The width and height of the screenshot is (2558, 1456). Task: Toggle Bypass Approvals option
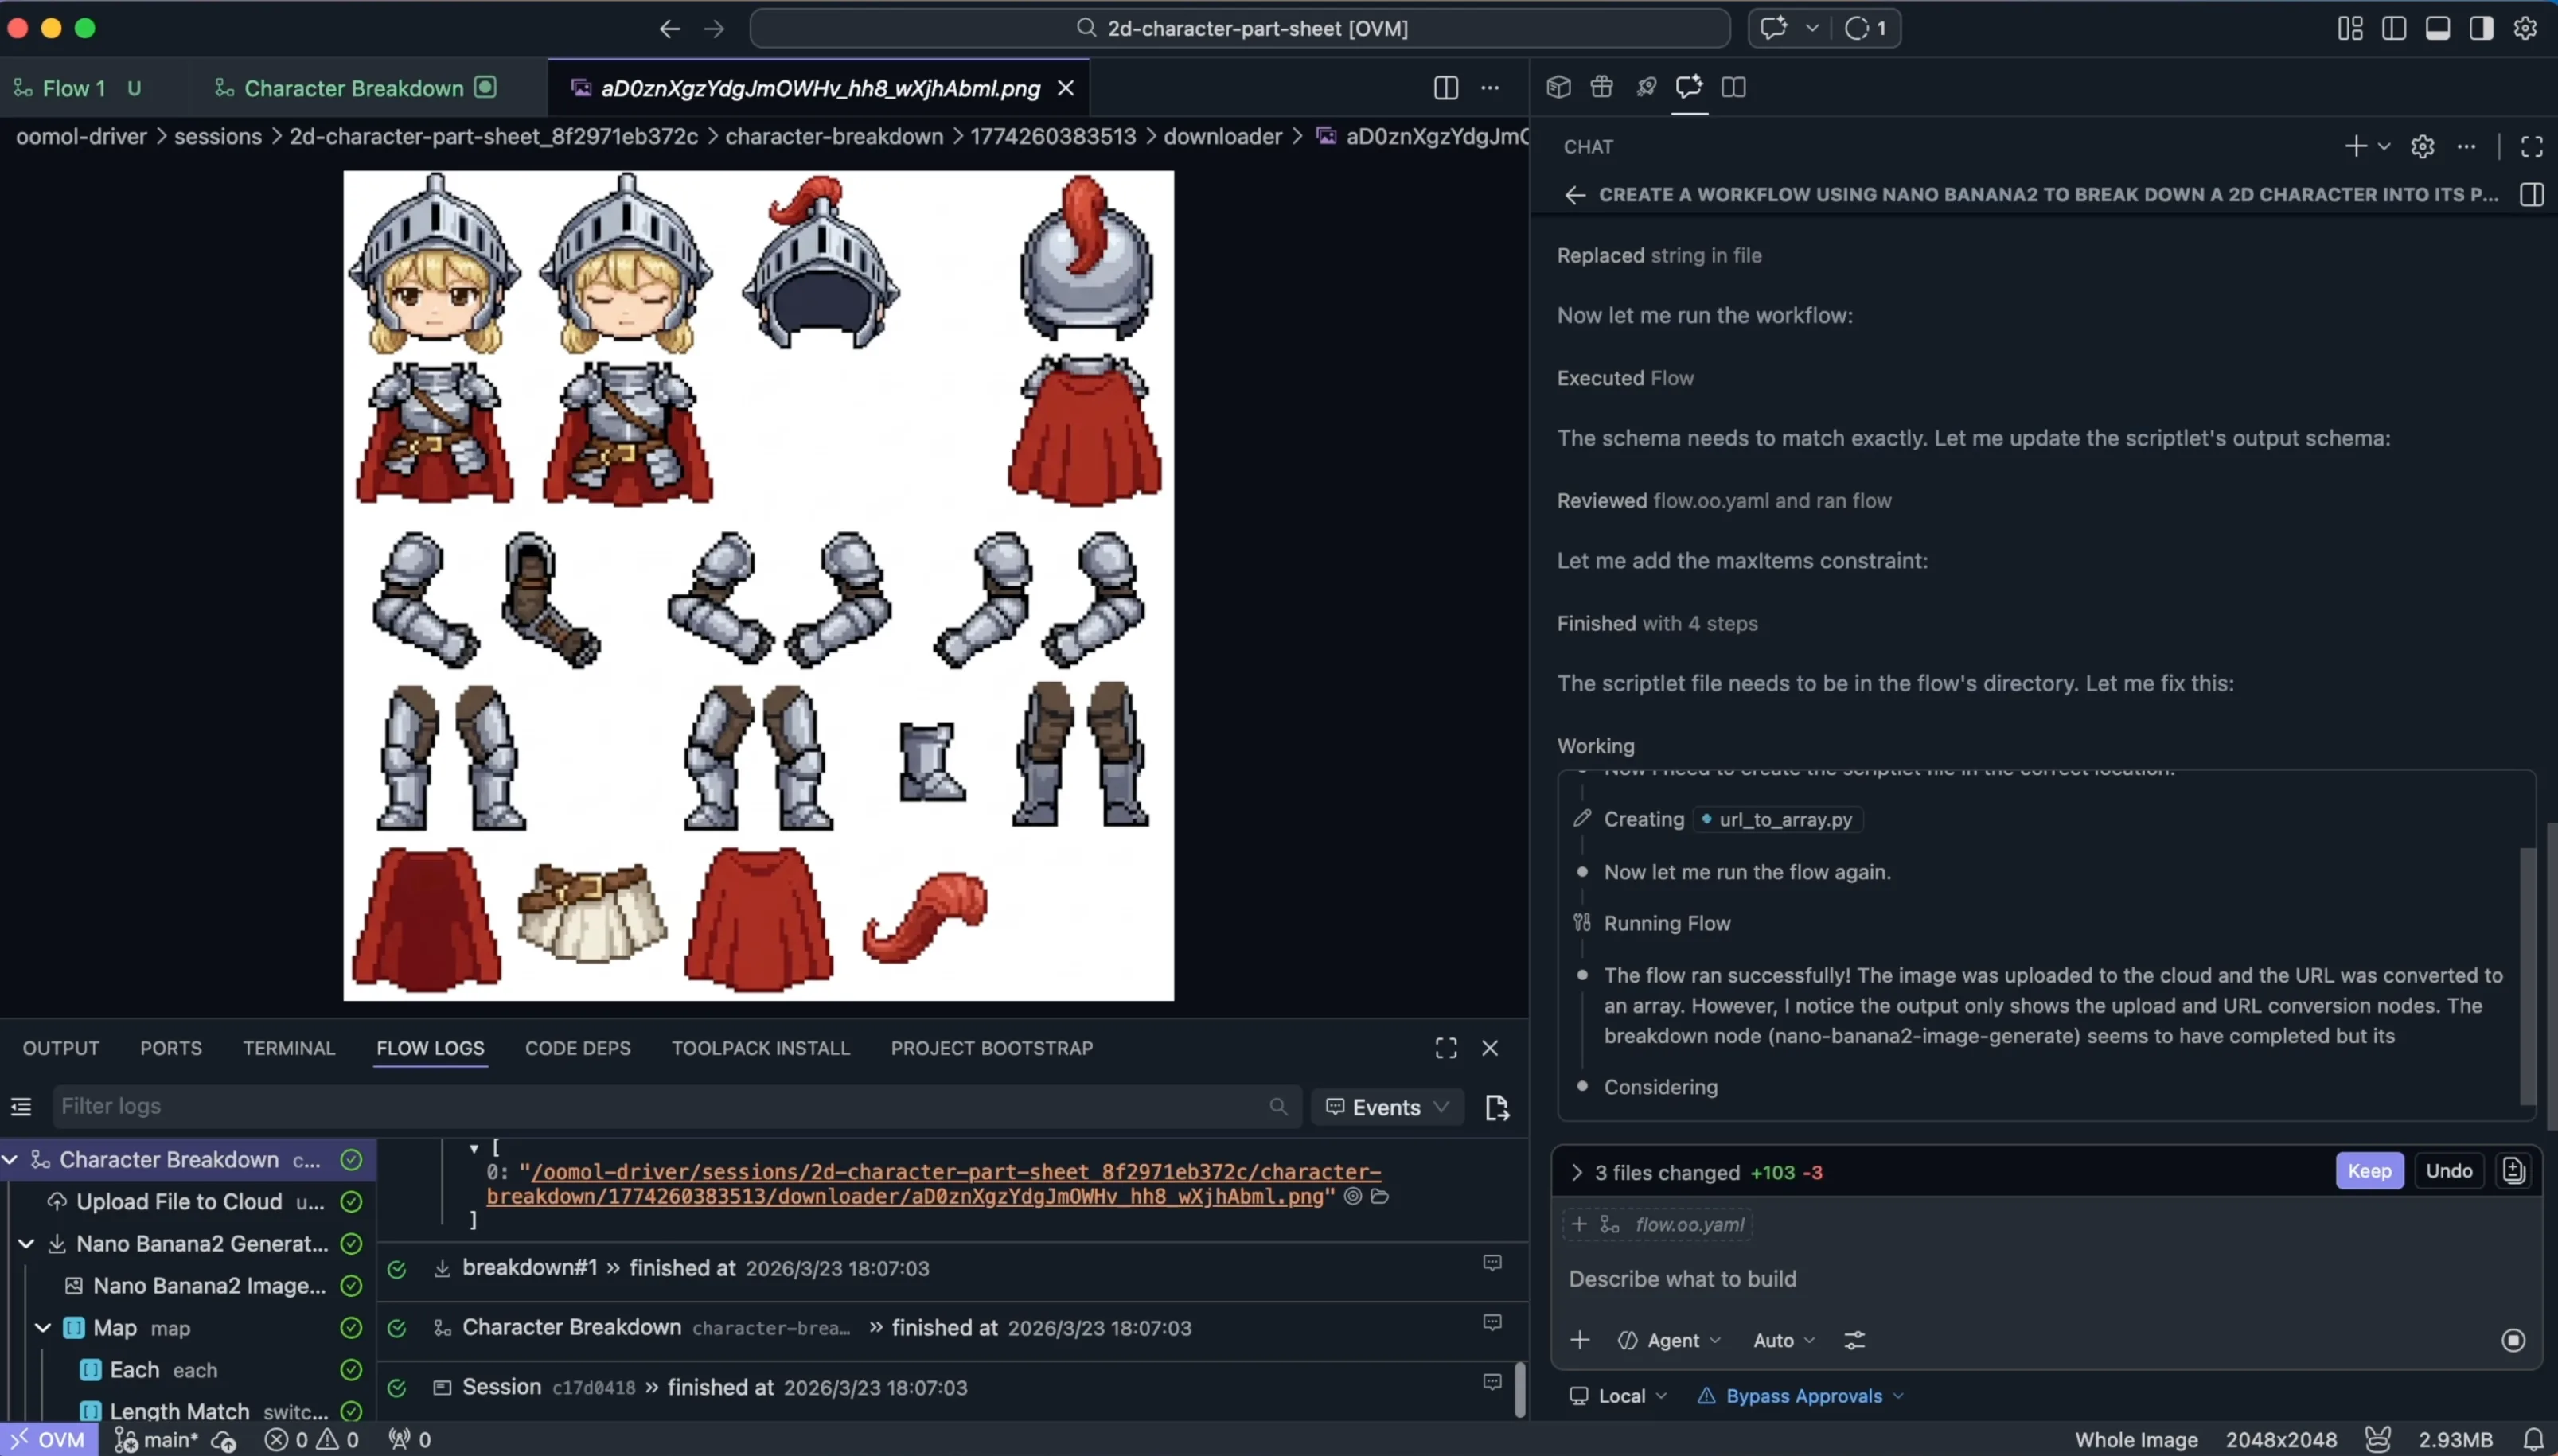1800,1396
